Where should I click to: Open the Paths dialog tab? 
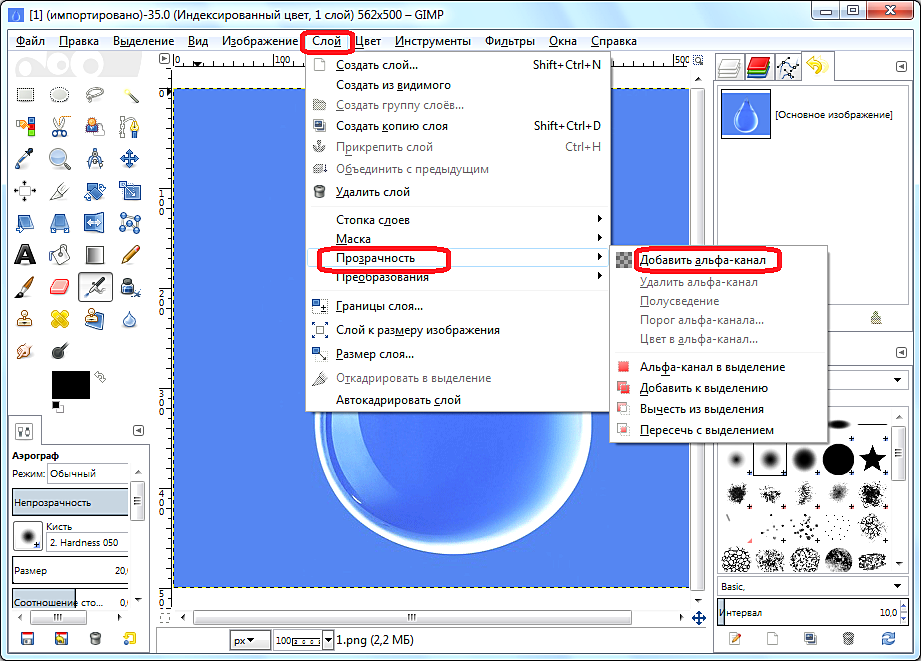(x=788, y=68)
